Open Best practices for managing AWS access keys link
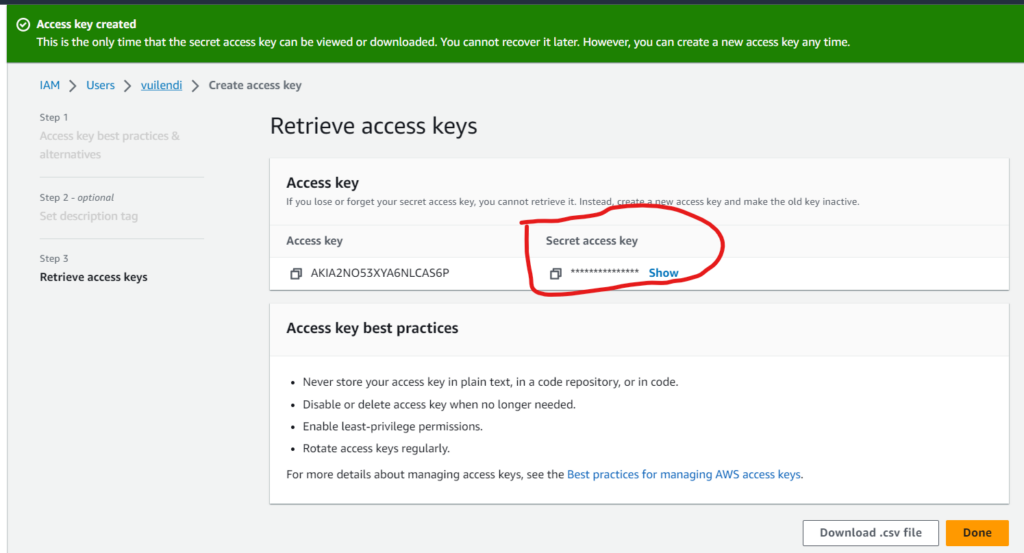Viewport: 1024px width, 553px height. tap(684, 475)
